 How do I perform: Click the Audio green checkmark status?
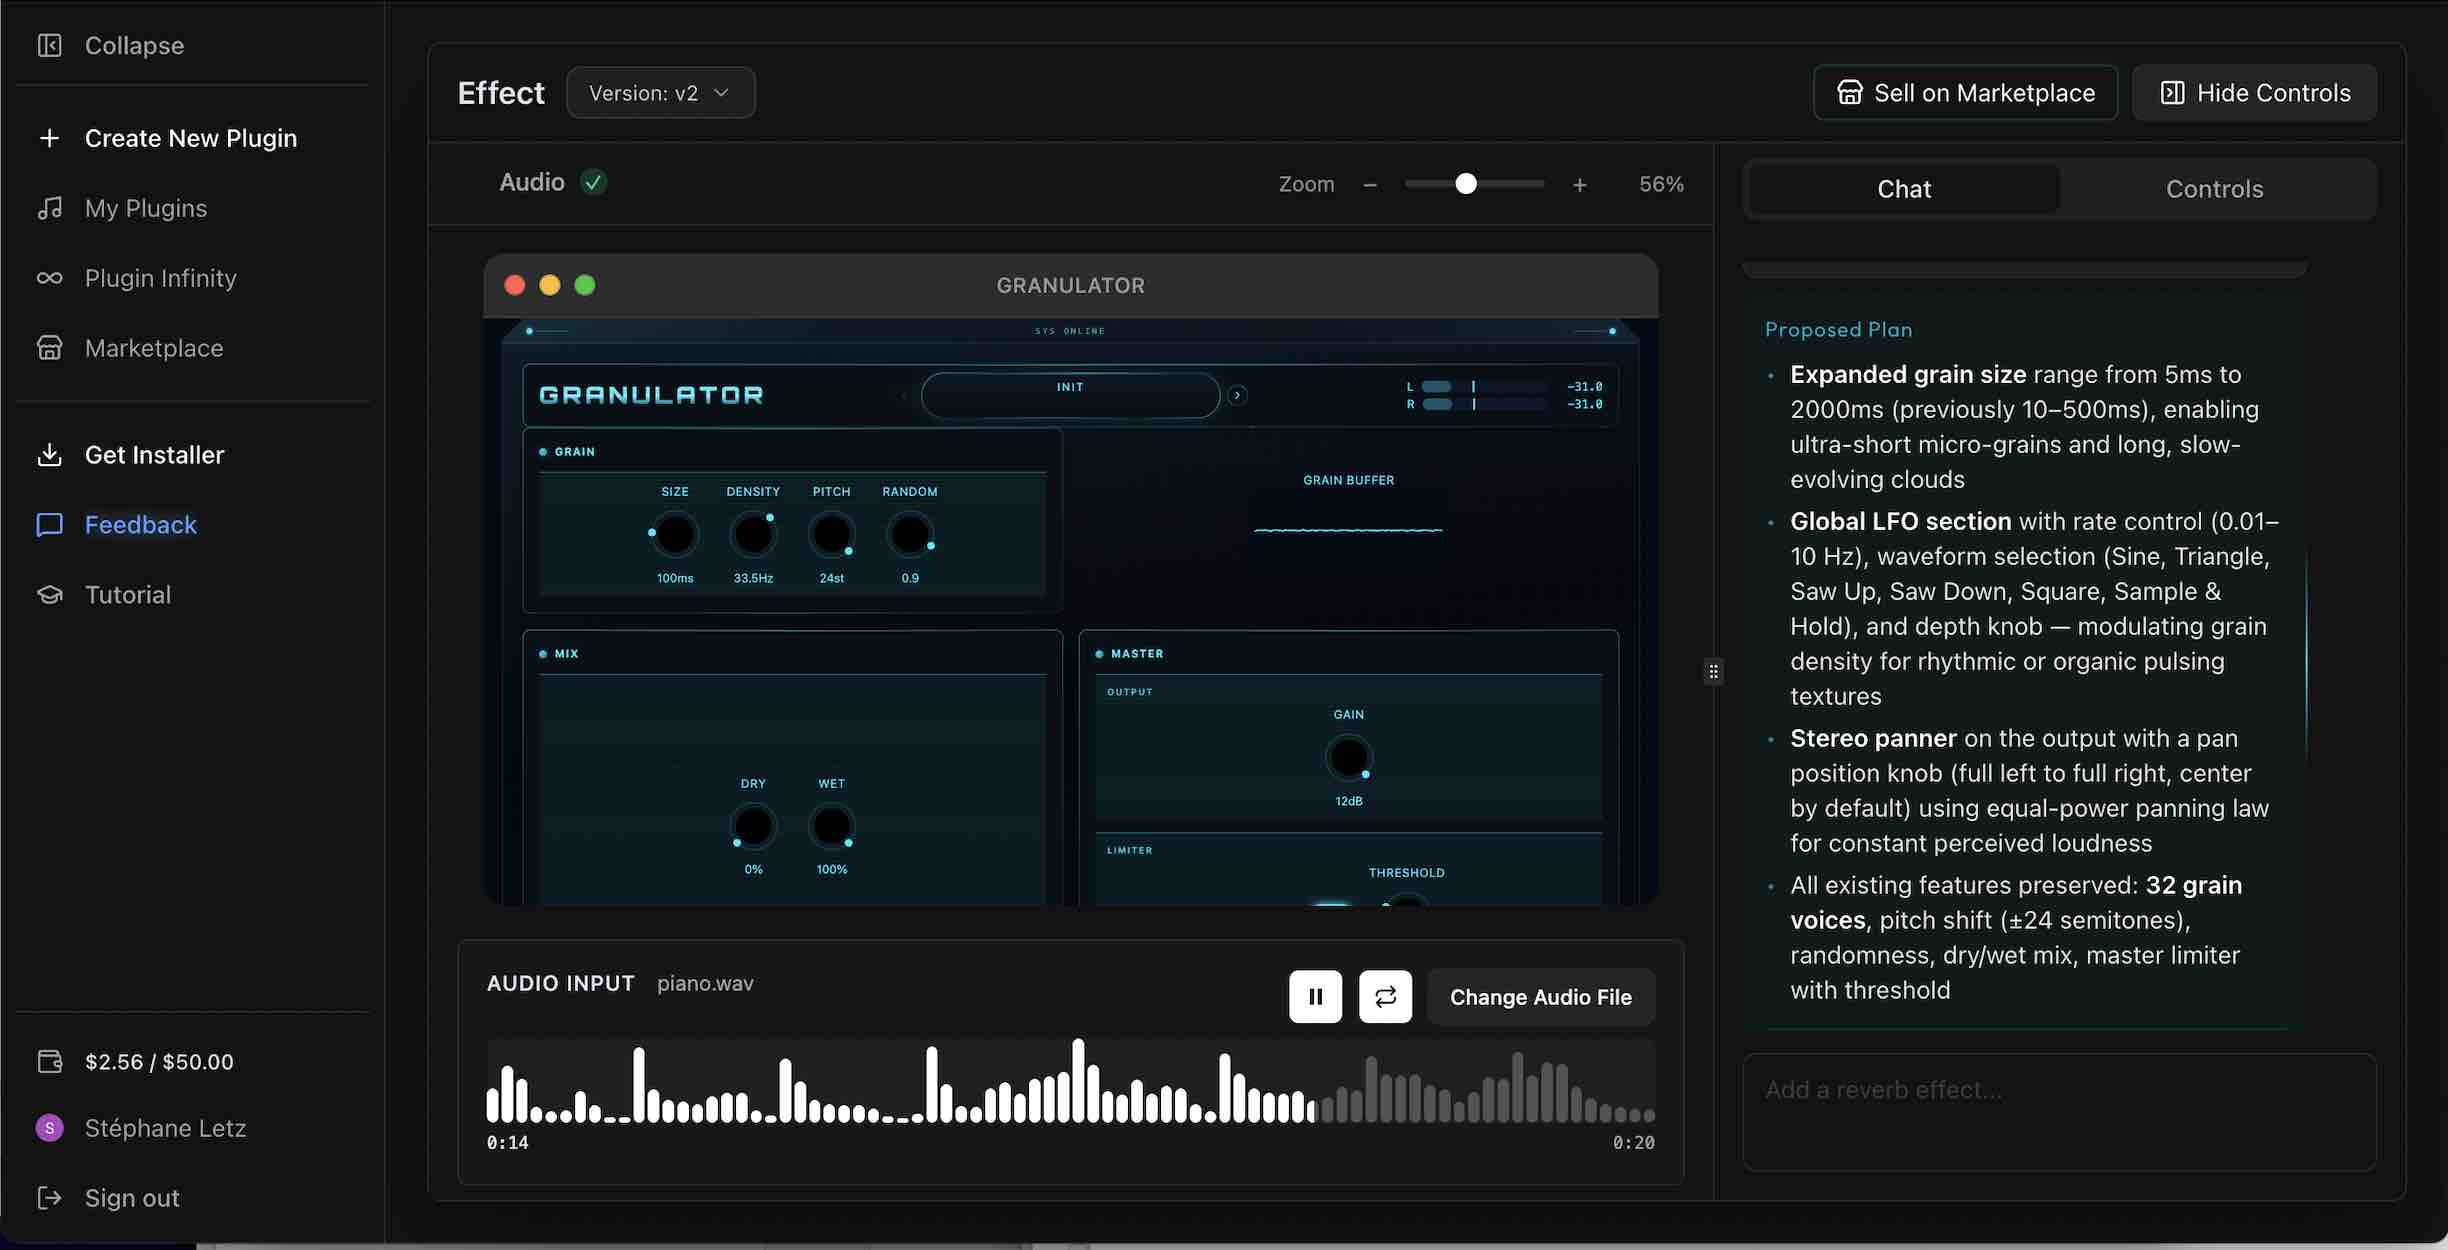(x=593, y=182)
